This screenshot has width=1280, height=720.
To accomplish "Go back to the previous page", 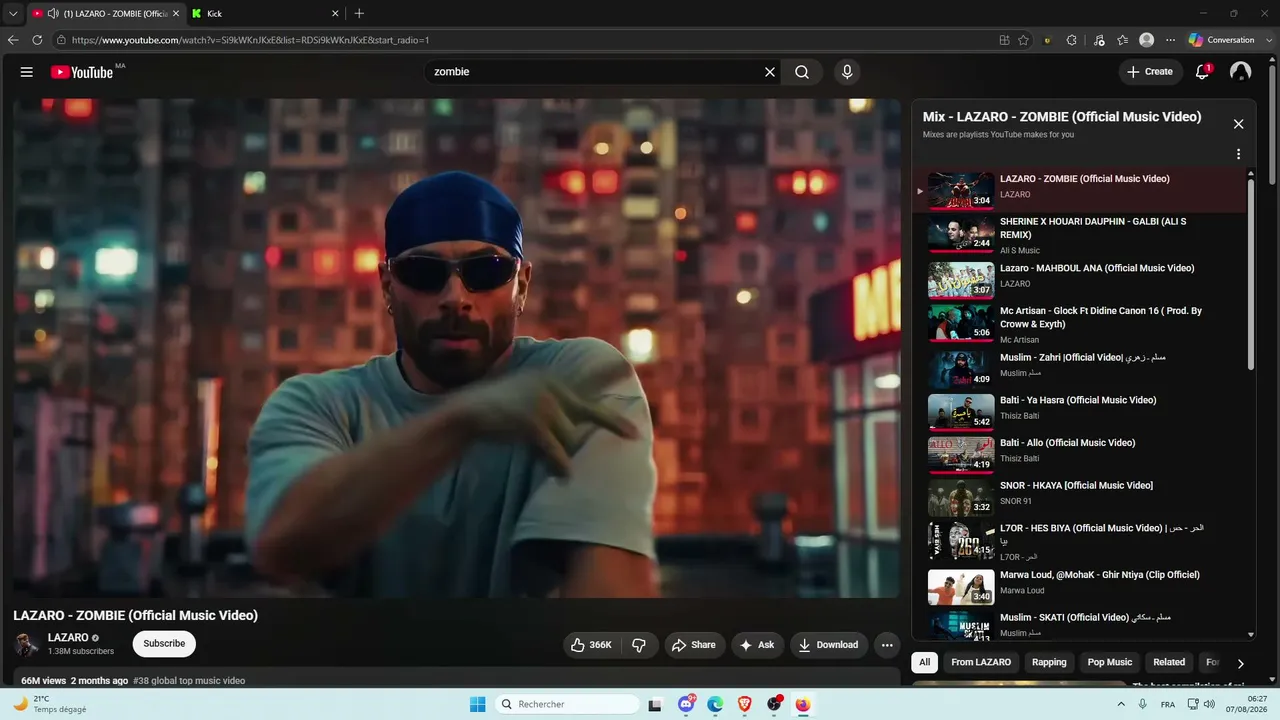I will (x=13, y=40).
